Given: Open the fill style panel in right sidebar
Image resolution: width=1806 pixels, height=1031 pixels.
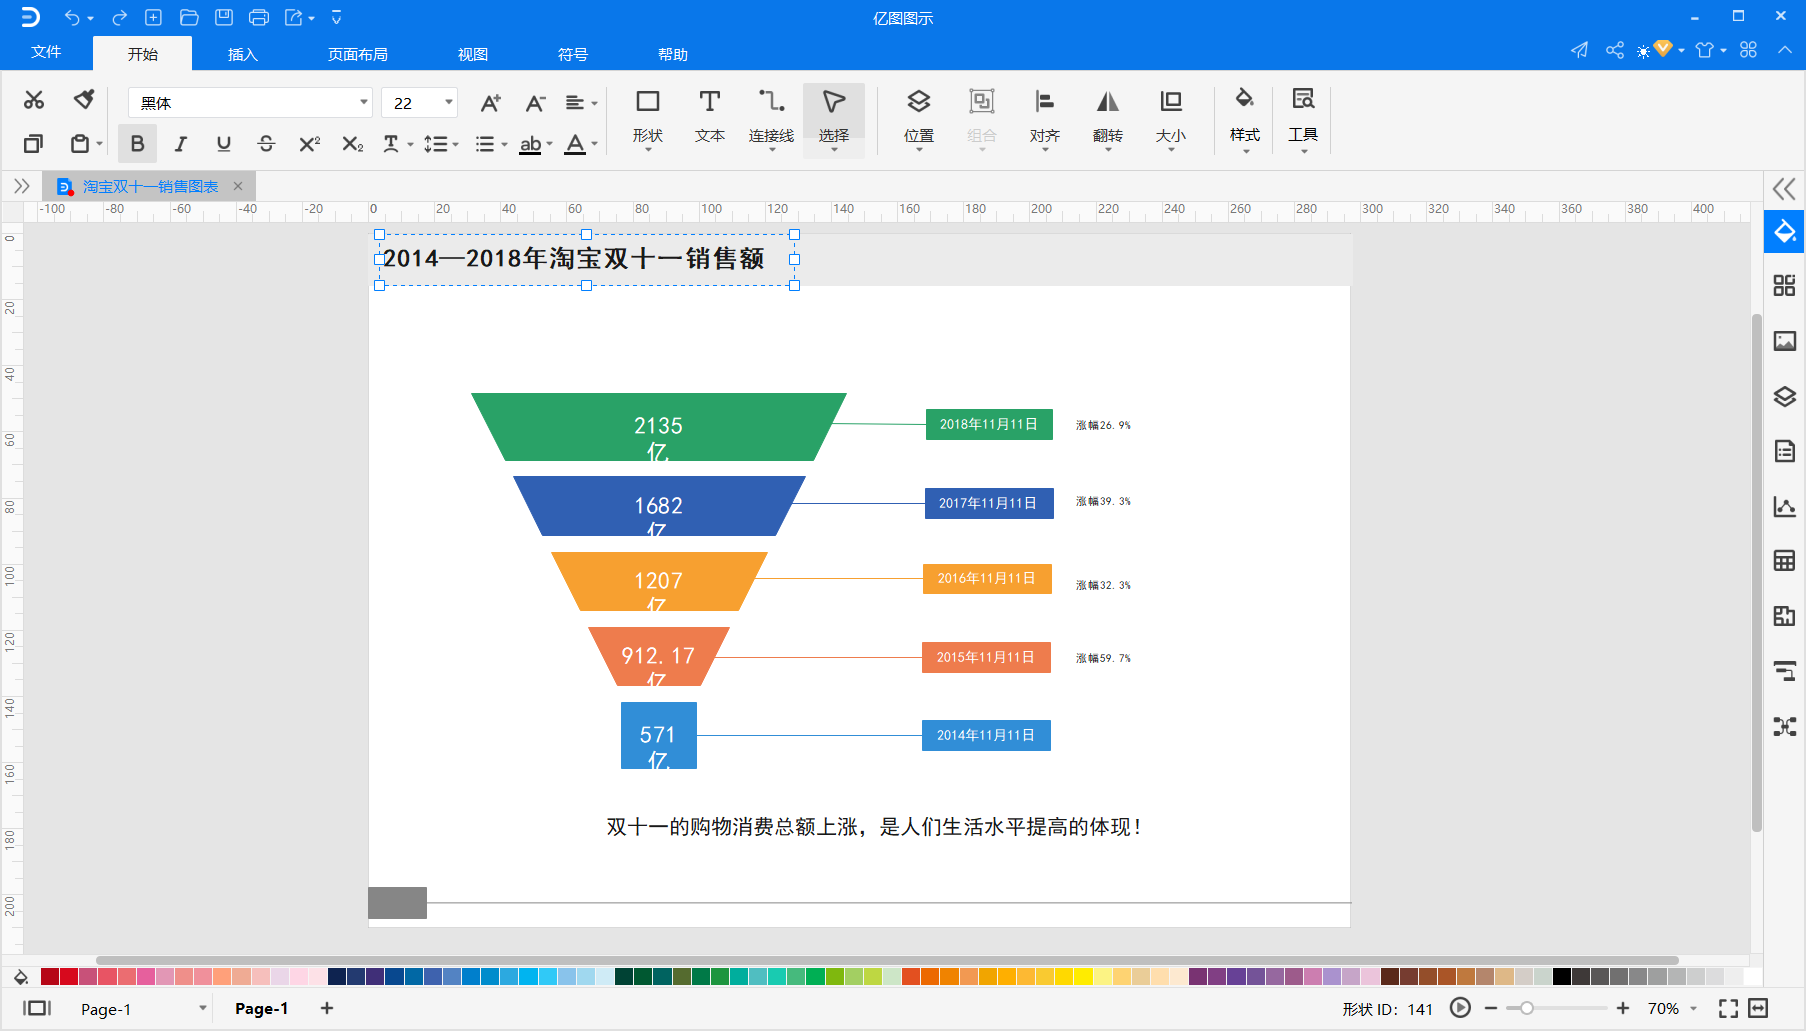Looking at the screenshot, I should click(x=1785, y=232).
